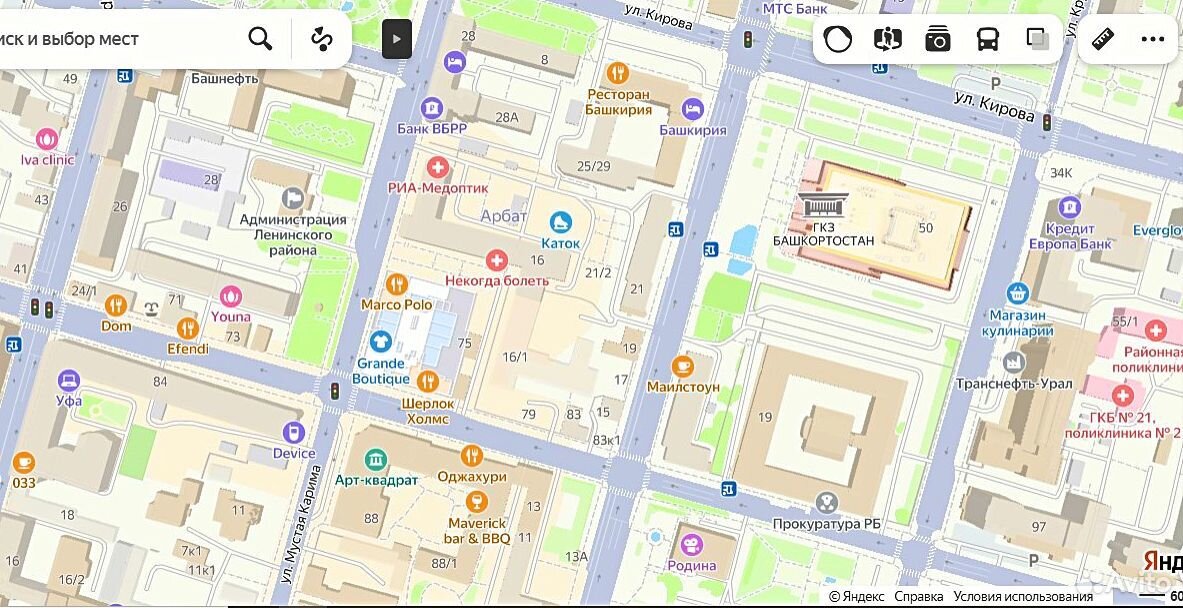Click the Шерлок Холмс restaurant marker

pyautogui.click(x=428, y=381)
